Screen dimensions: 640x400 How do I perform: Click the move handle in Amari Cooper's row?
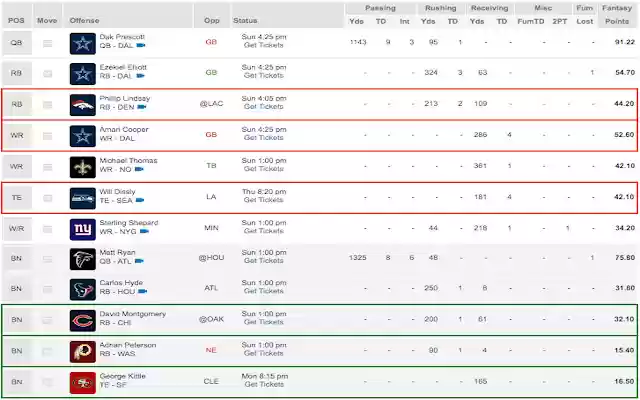coord(48,136)
